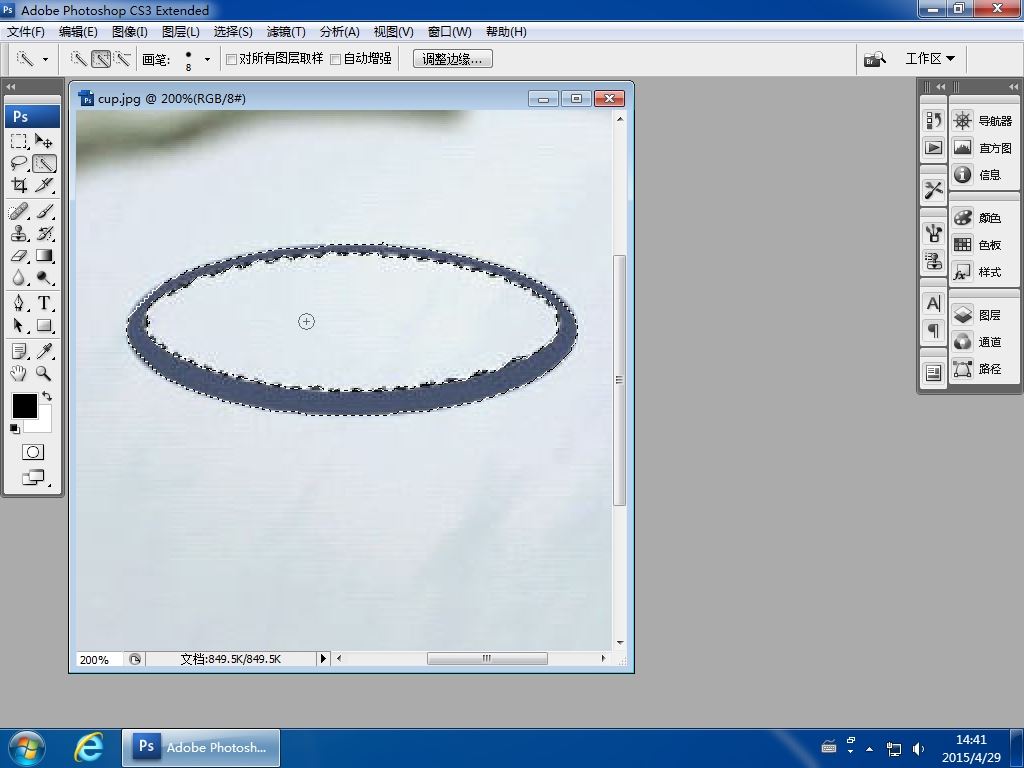Open the Windows Start menu

point(25,748)
